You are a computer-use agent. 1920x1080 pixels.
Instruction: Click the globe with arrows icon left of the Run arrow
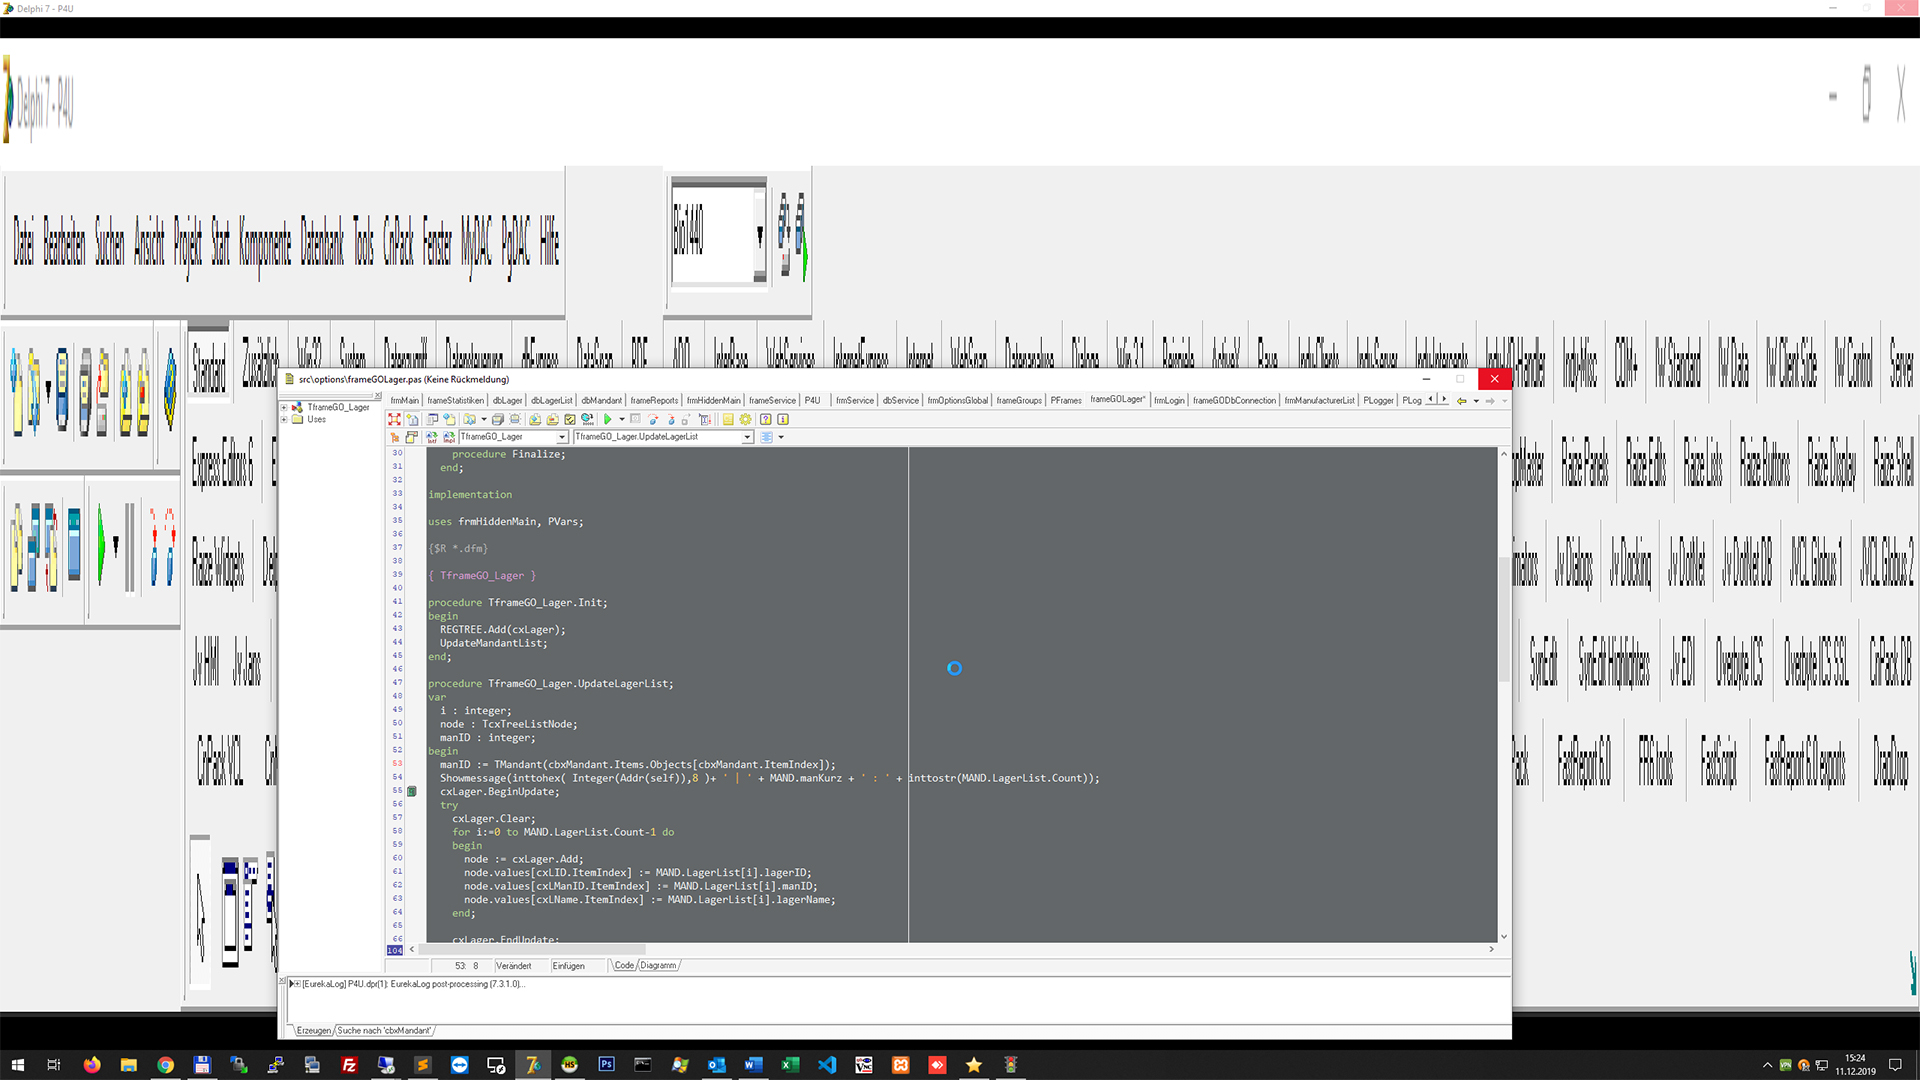tap(588, 419)
